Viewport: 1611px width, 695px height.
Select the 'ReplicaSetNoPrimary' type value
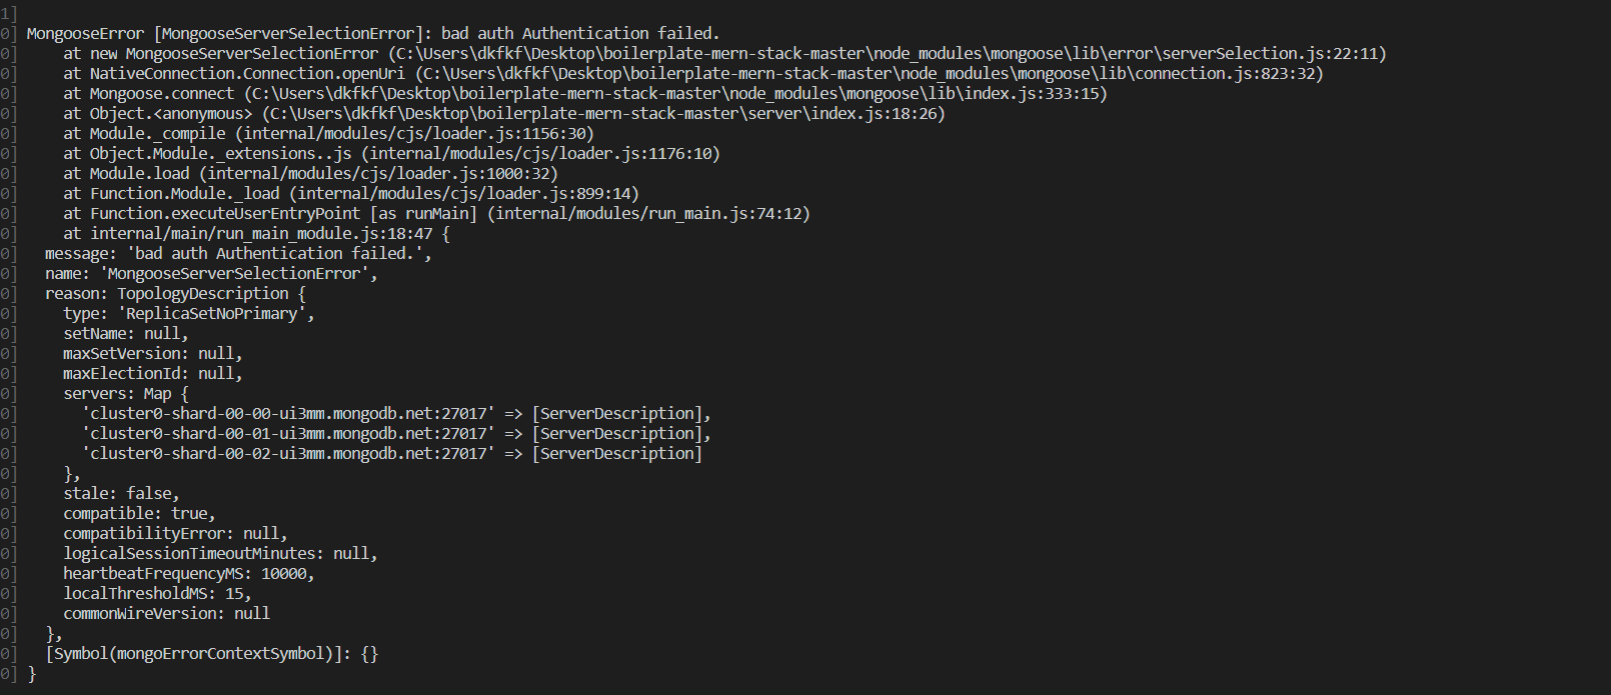(216, 314)
